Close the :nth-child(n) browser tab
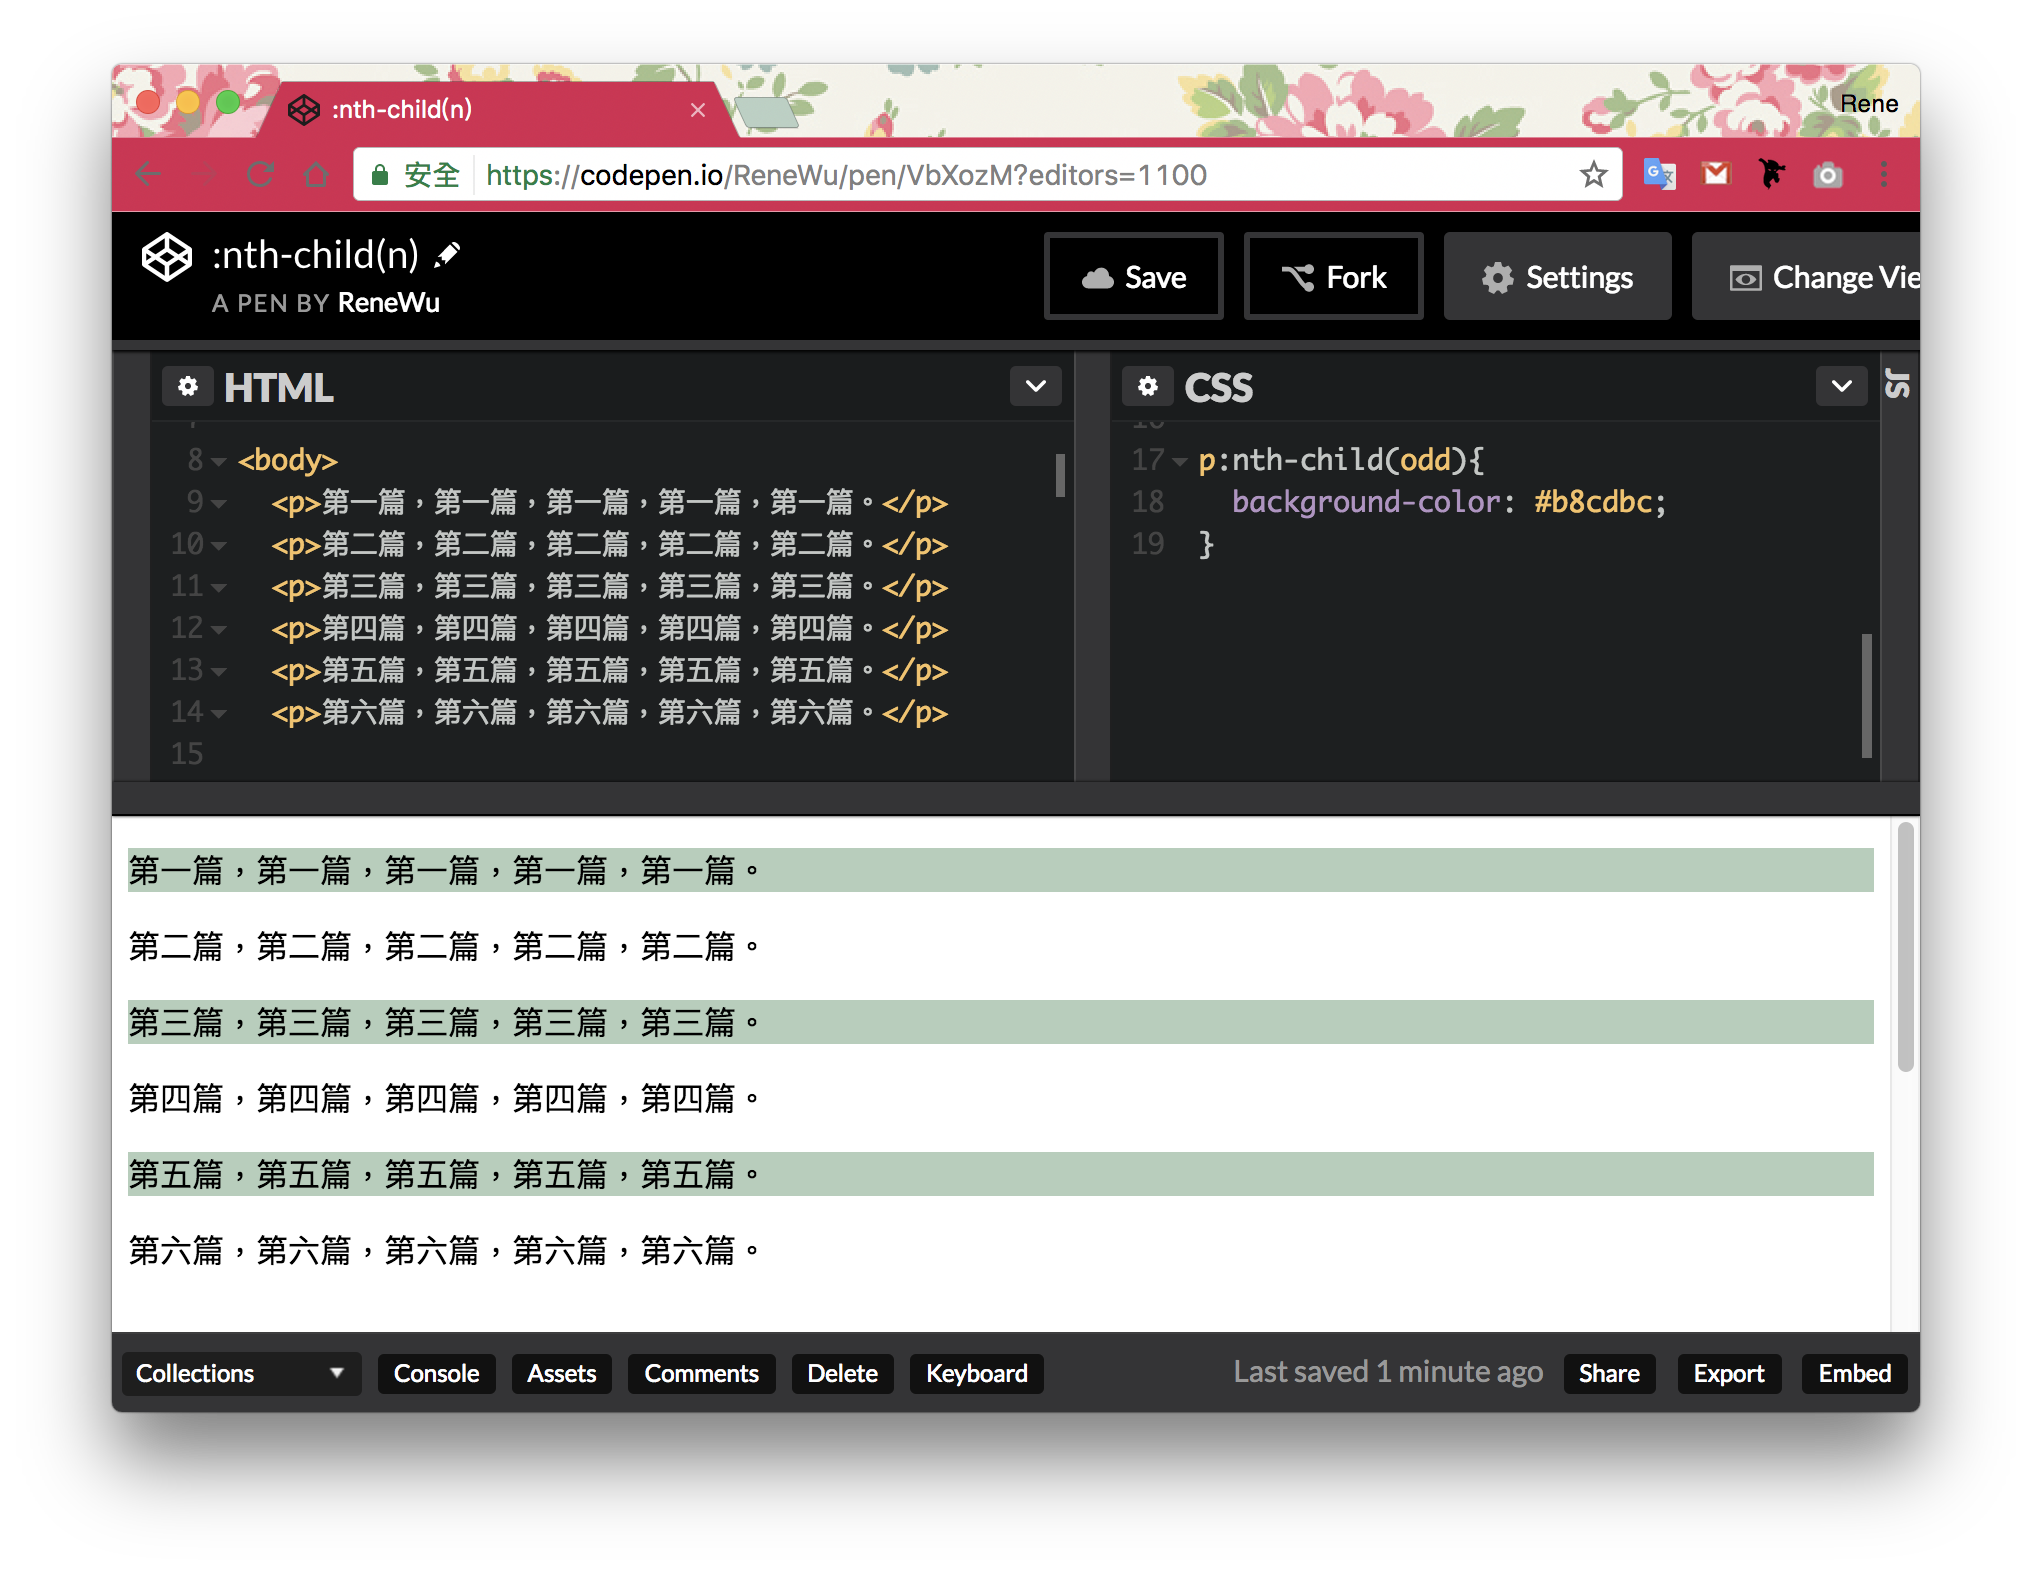2032x1572 pixels. [698, 110]
